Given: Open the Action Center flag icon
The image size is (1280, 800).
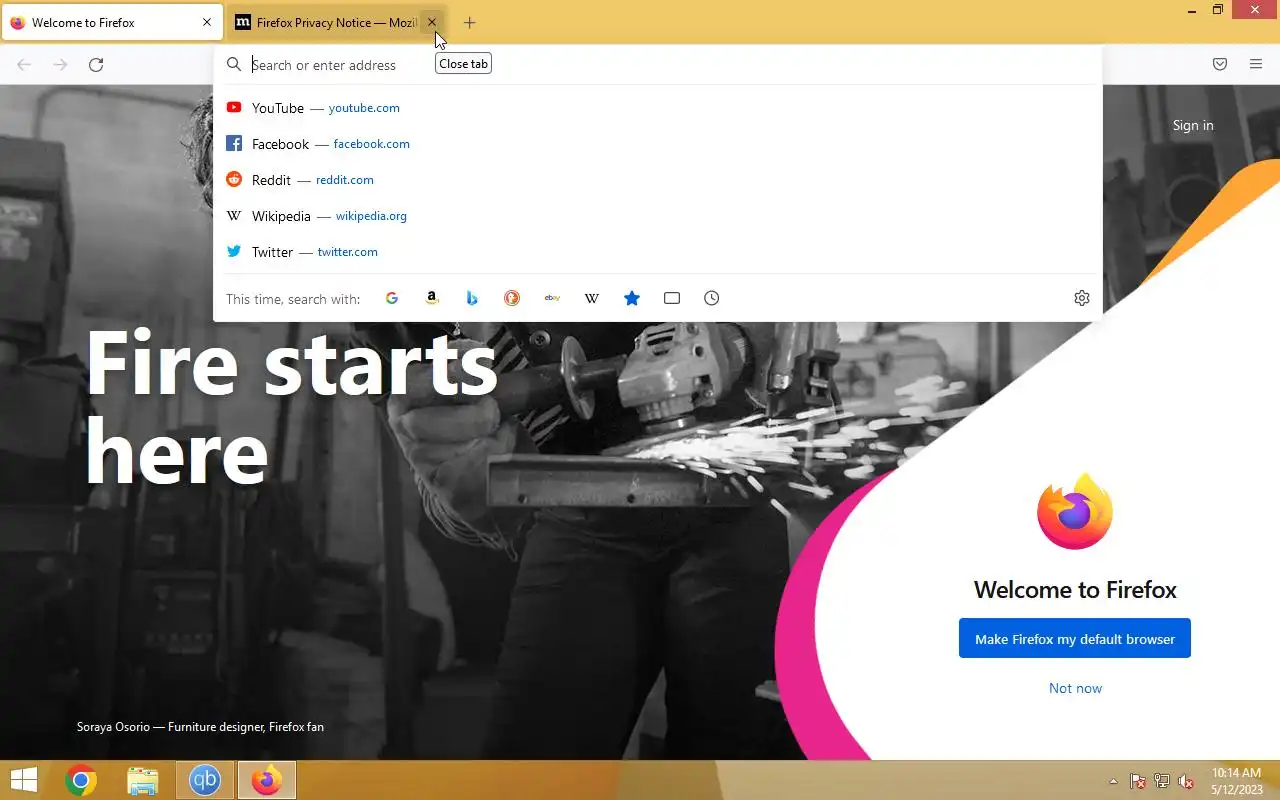Looking at the screenshot, I should [x=1138, y=781].
